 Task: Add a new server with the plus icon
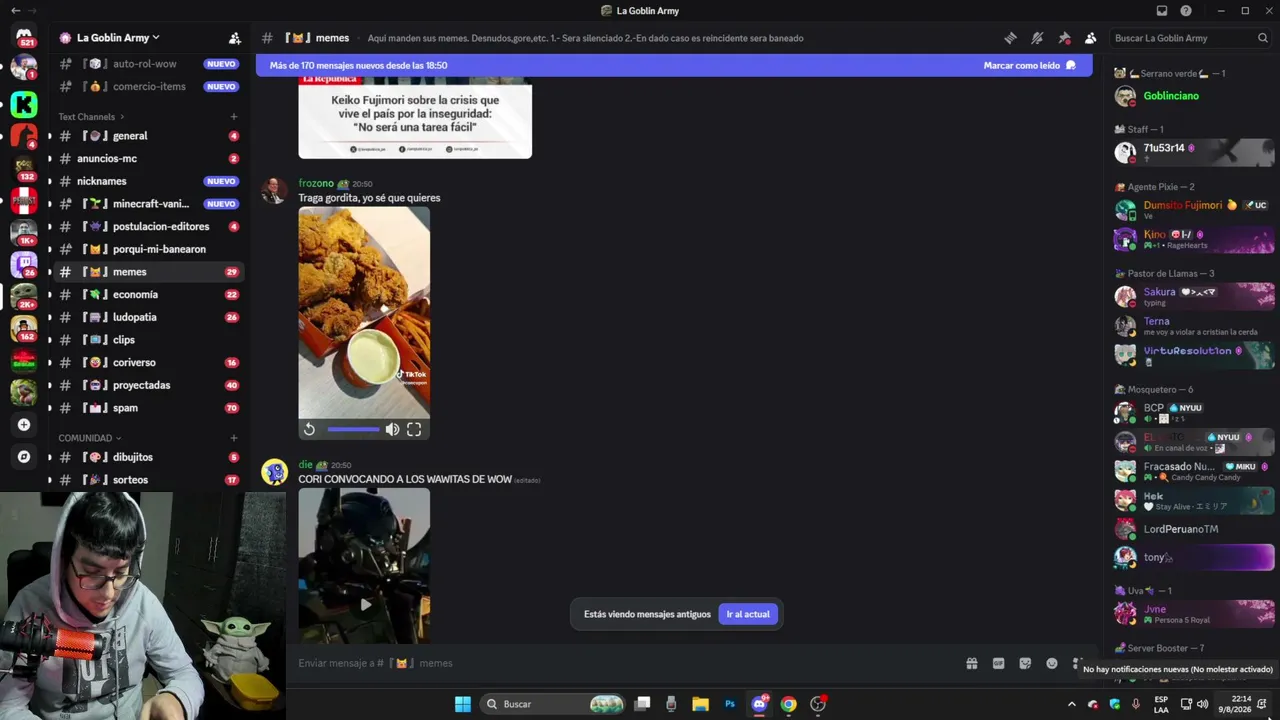24,424
